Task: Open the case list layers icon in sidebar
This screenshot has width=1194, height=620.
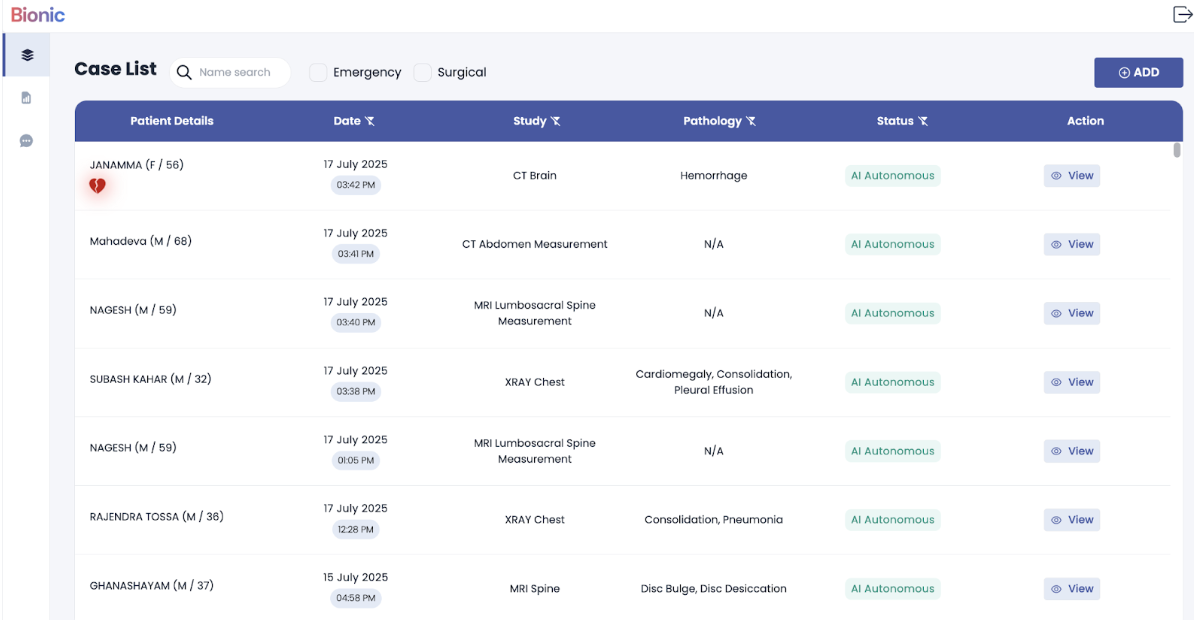Action: pyautogui.click(x=27, y=55)
